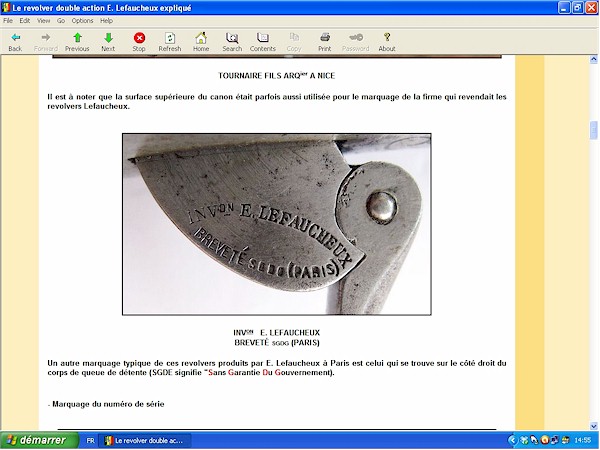Select the Le revolver double ac... taskbar button
600x450 pixels.
coord(145,441)
